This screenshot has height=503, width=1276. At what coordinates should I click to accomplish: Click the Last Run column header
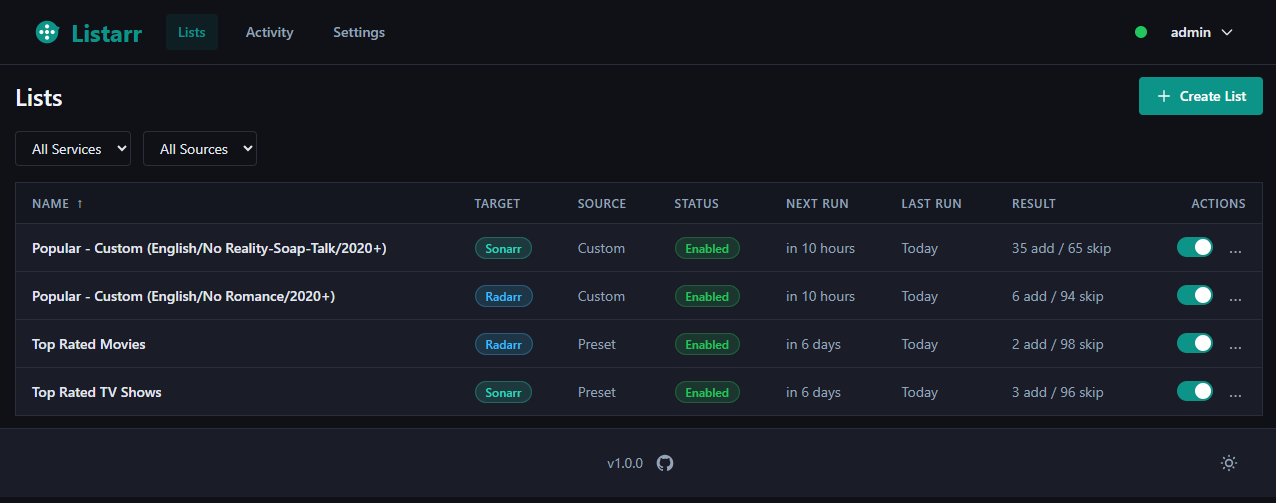pyautogui.click(x=931, y=203)
